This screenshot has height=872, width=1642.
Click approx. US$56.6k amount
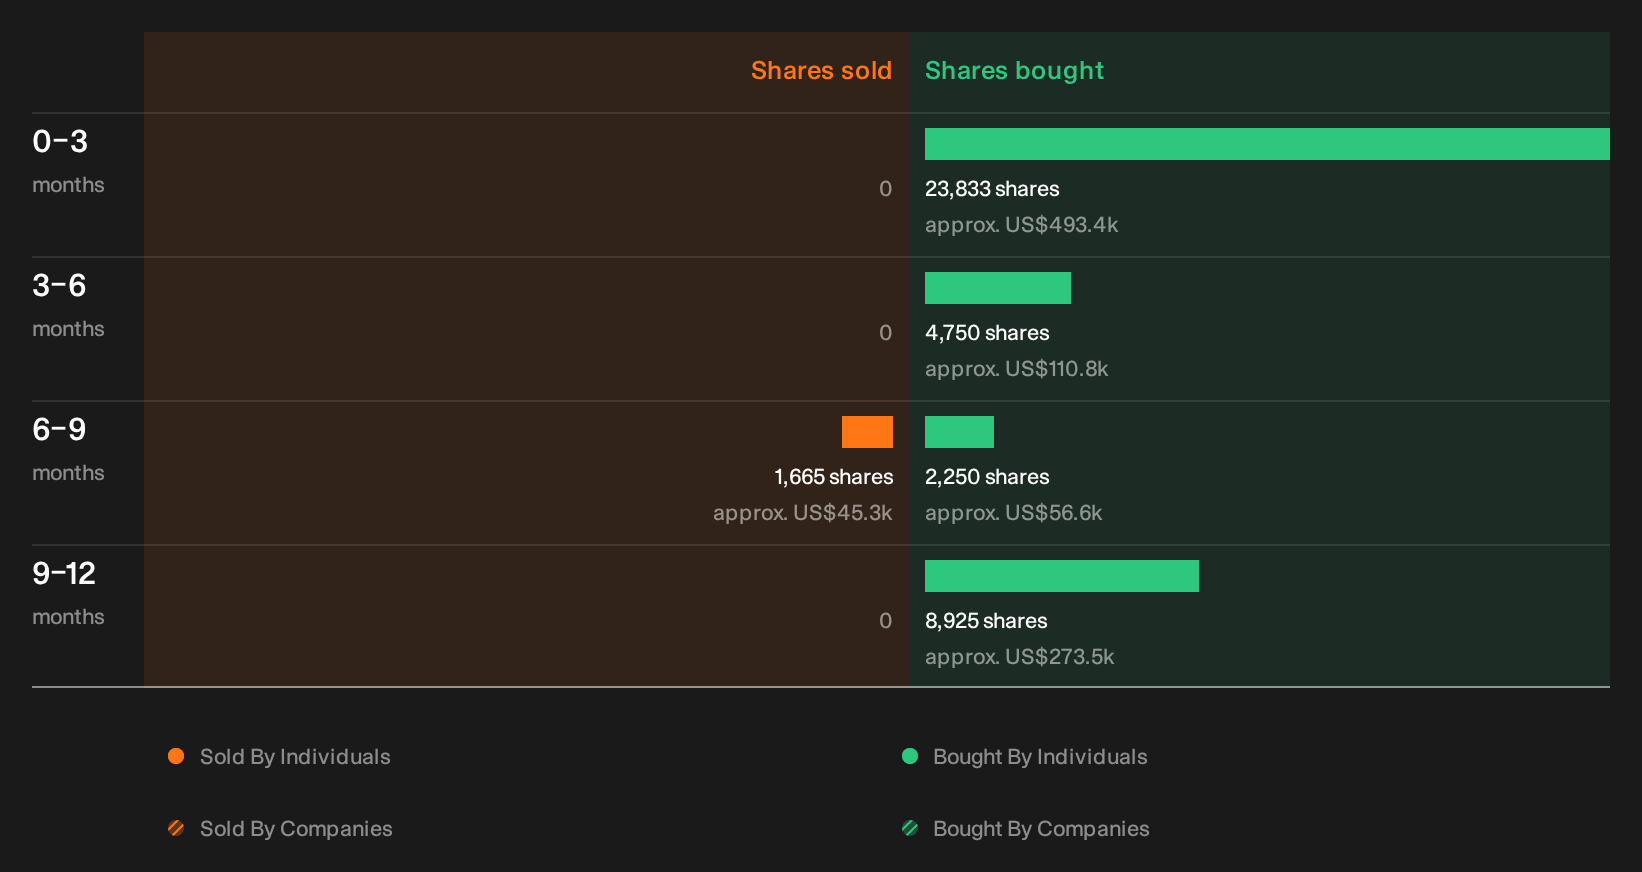pos(1013,513)
